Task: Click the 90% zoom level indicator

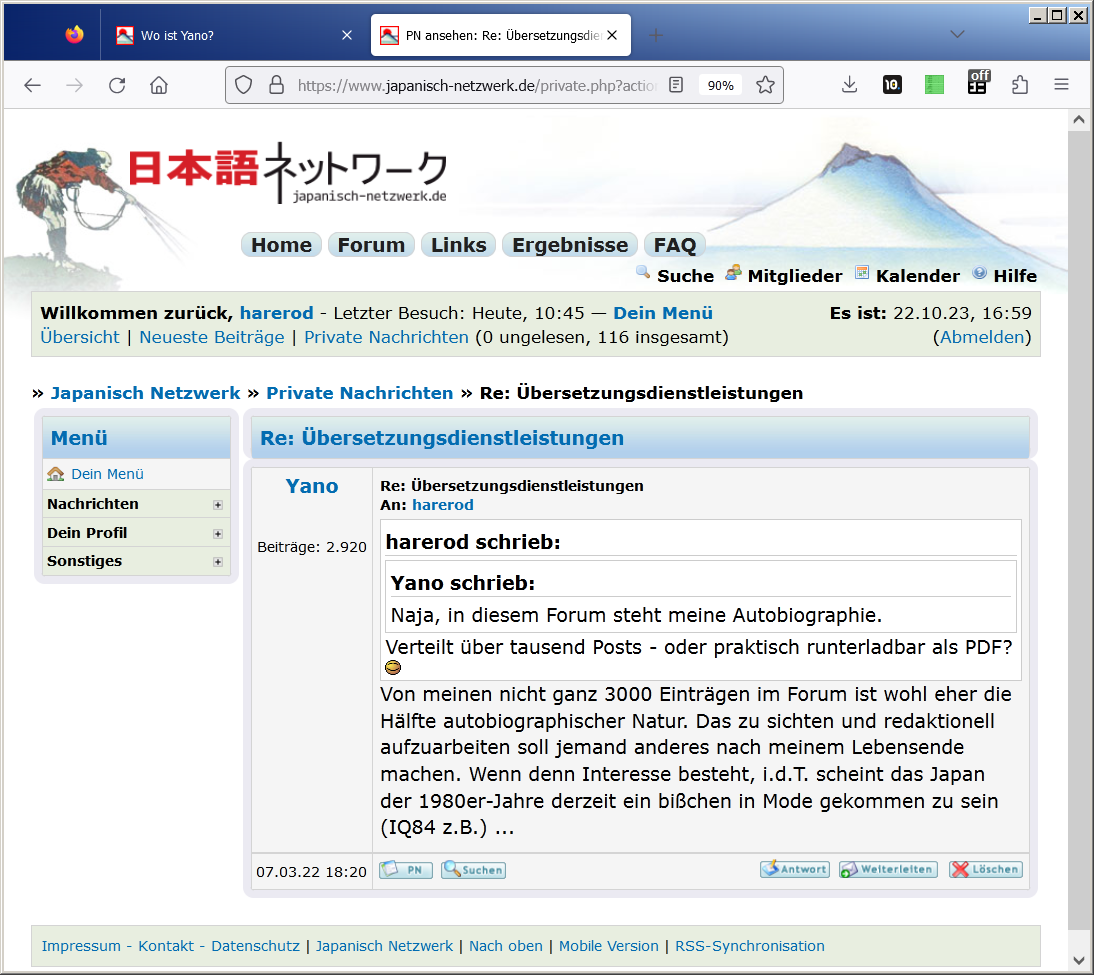Action: pyautogui.click(x=720, y=85)
